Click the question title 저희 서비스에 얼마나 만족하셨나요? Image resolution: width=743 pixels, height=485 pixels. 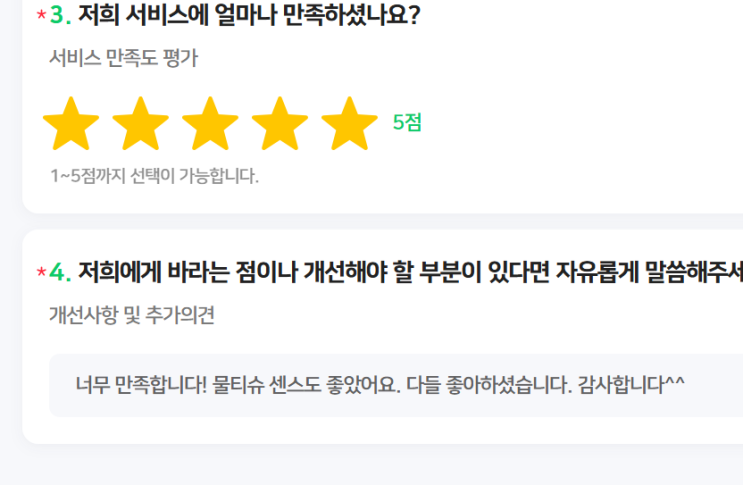pyautogui.click(x=249, y=15)
